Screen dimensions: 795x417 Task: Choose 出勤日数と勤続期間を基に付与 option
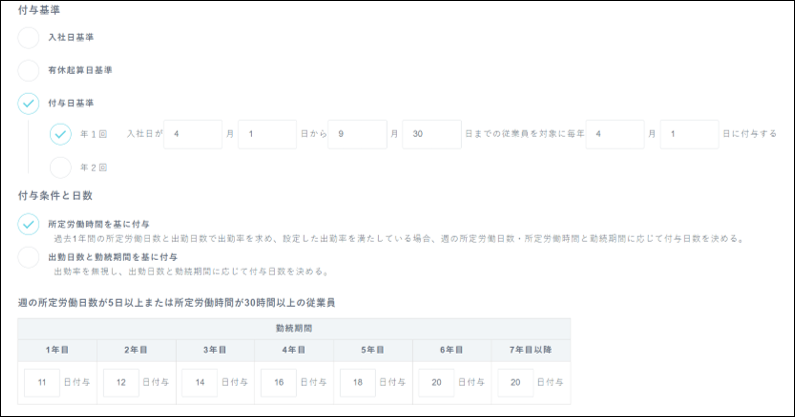(29, 257)
